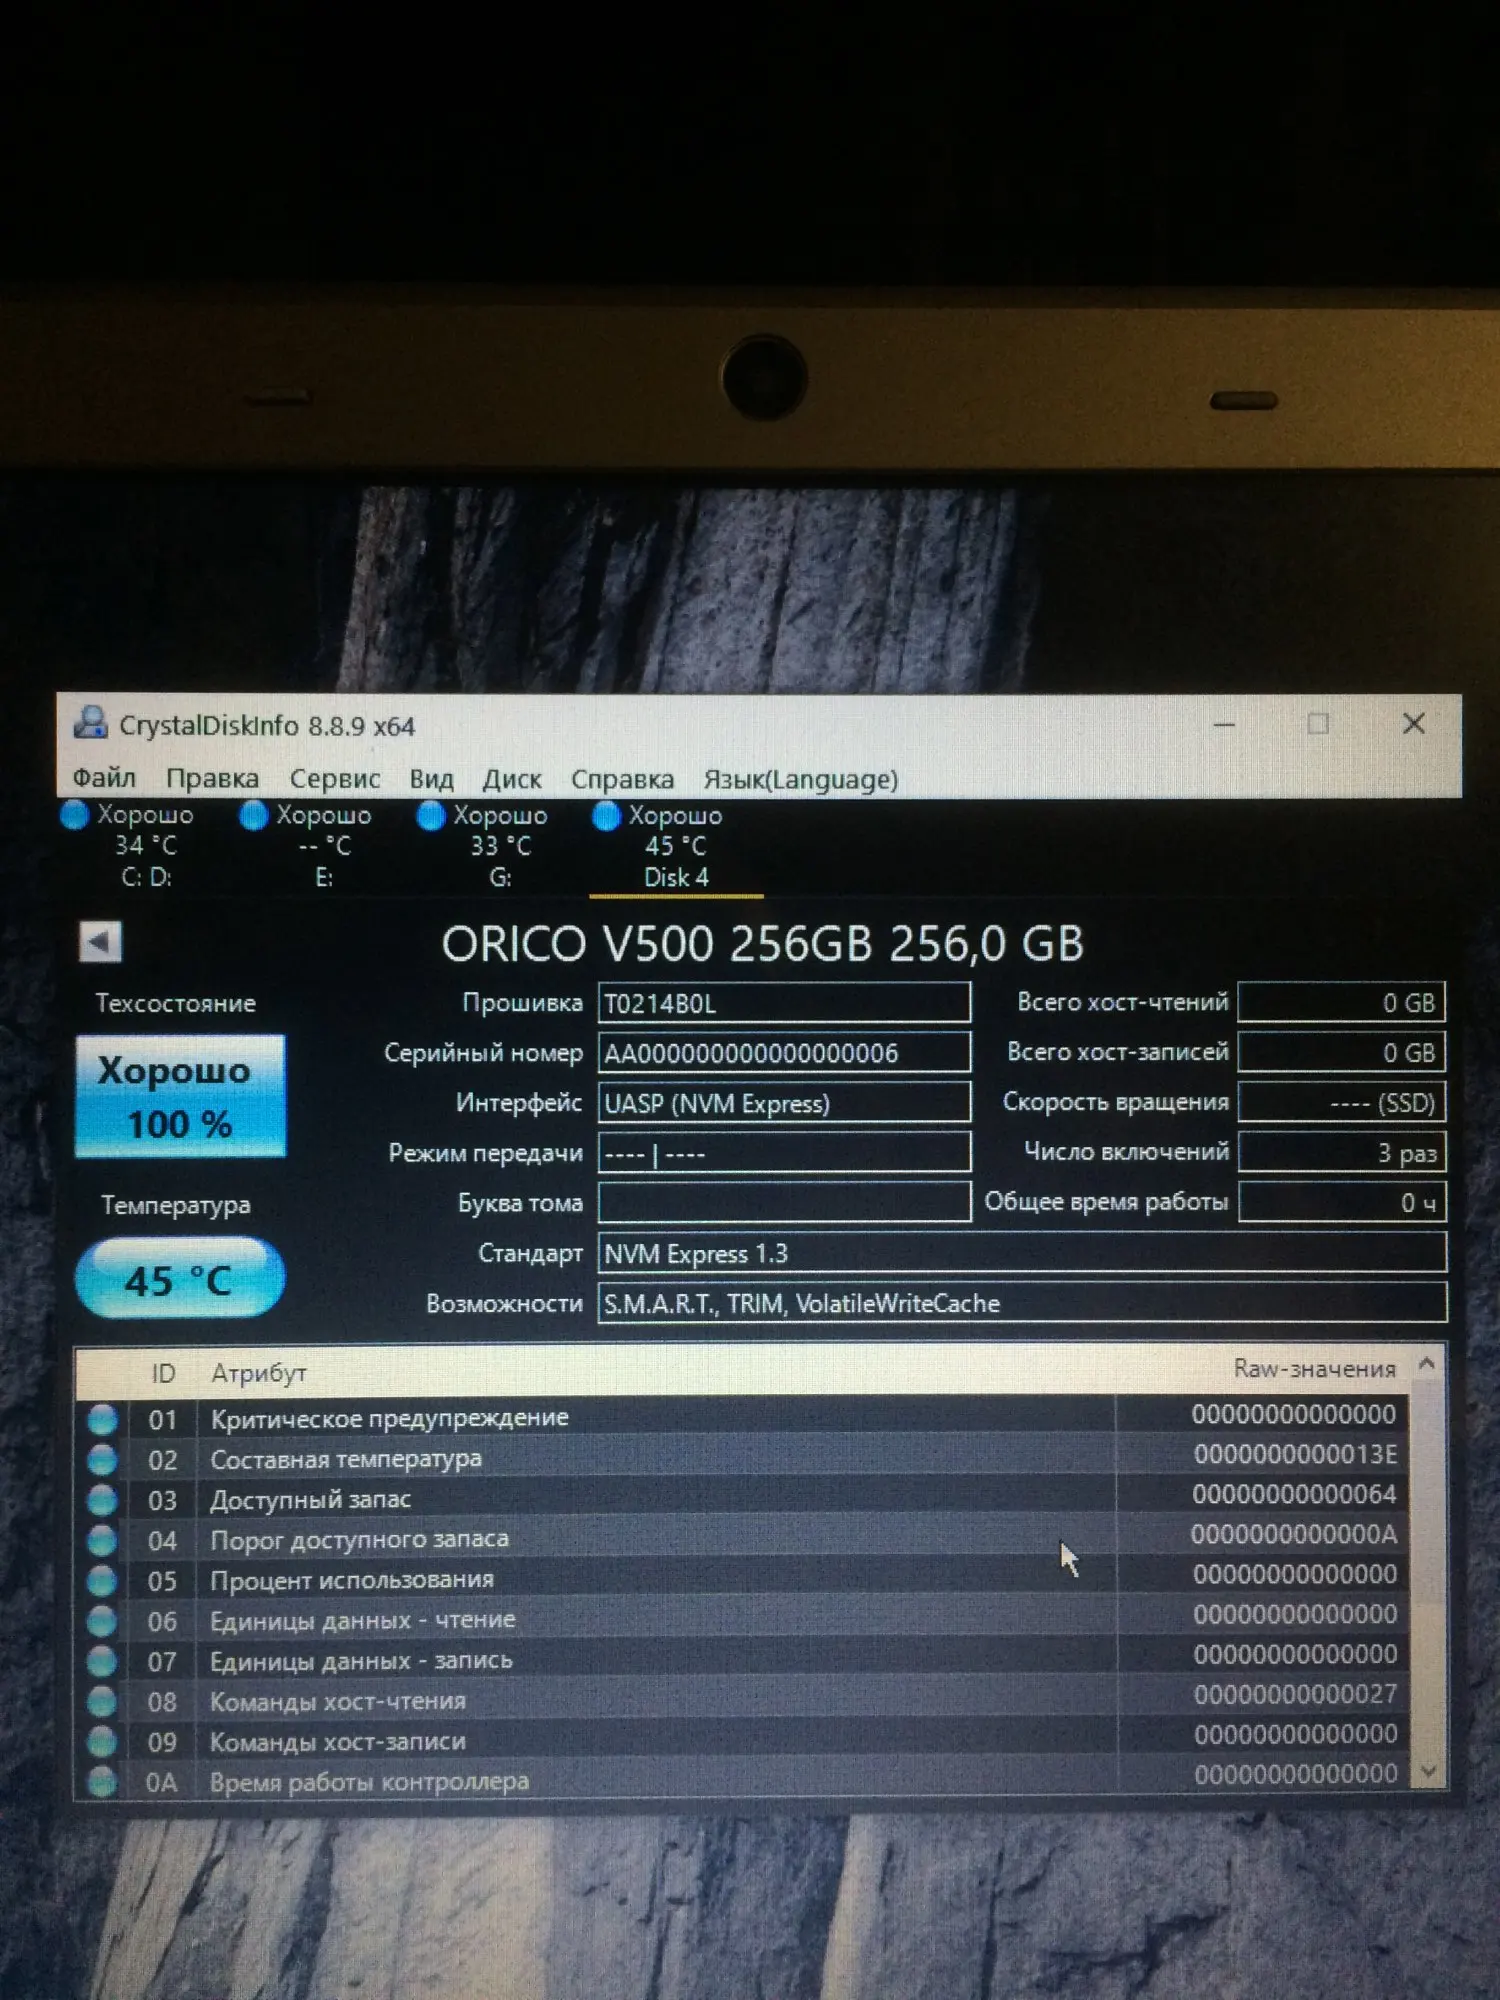Click the Интерфейс field UASP (NVM Express)
This screenshot has width=1500, height=2000.
tap(784, 1103)
